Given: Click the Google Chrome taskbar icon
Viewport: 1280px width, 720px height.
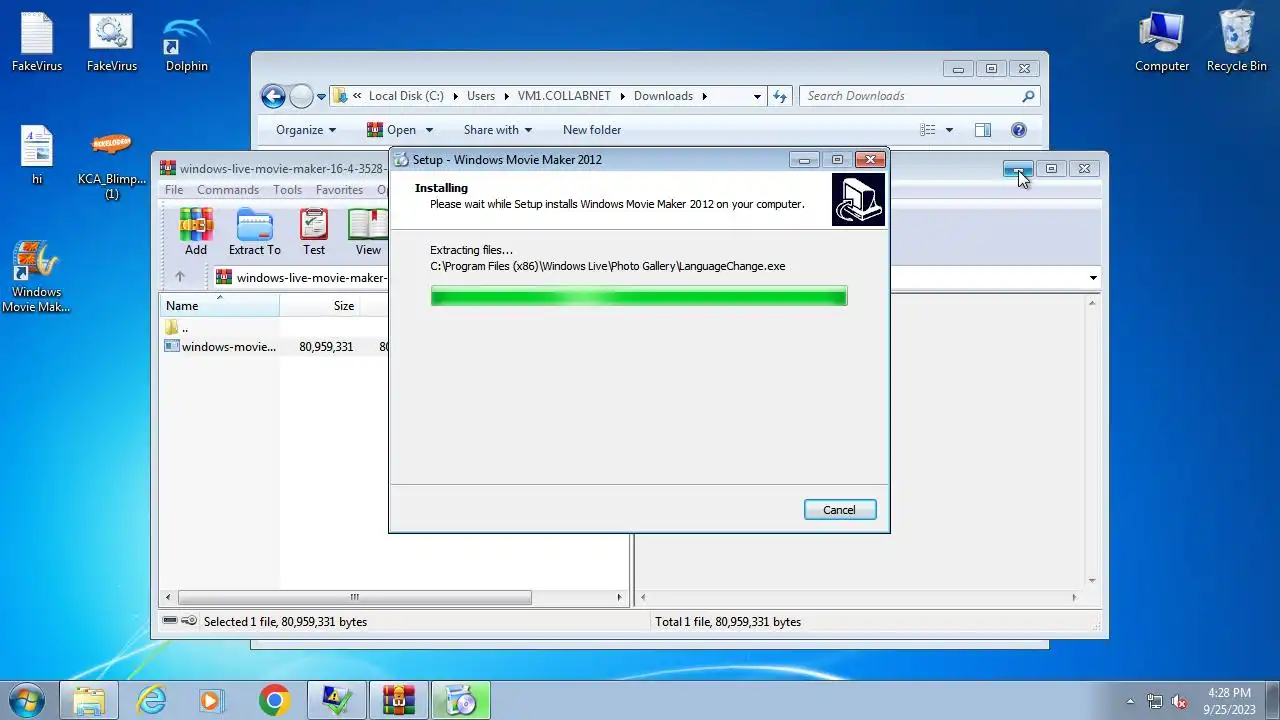Looking at the screenshot, I should pos(274,700).
